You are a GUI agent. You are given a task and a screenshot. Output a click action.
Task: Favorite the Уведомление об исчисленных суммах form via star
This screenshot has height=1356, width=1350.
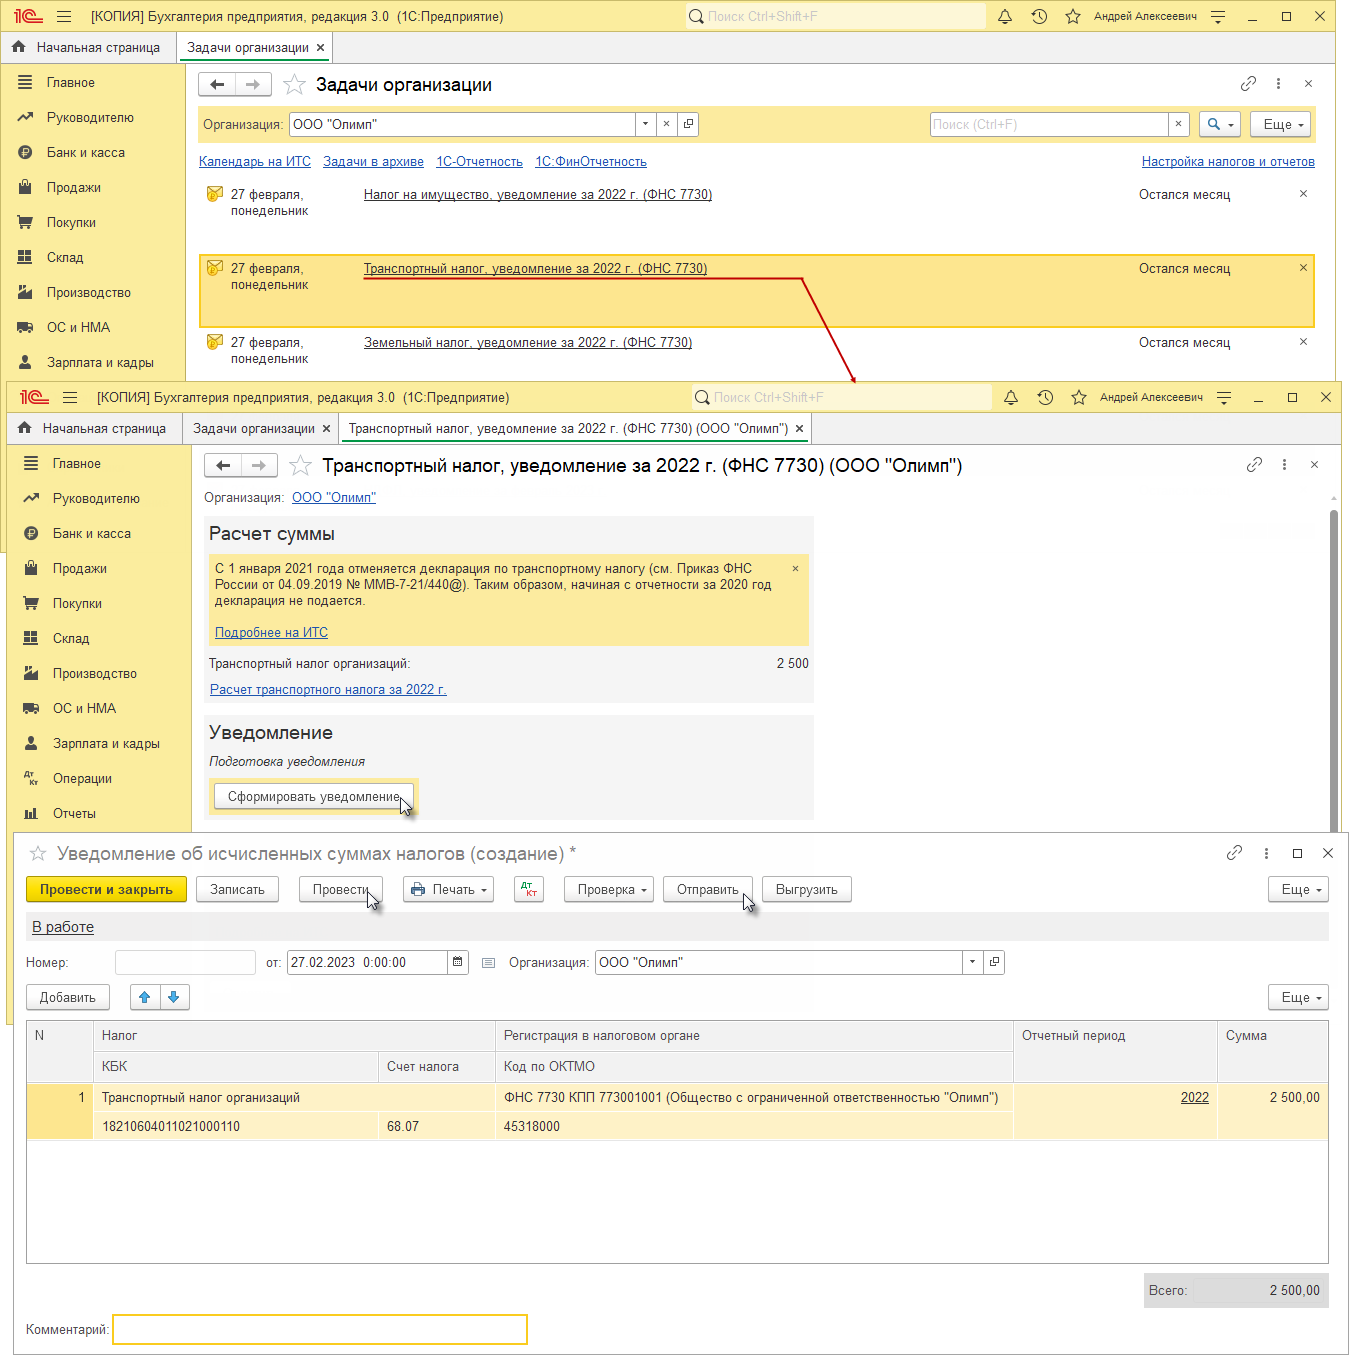tap(38, 853)
